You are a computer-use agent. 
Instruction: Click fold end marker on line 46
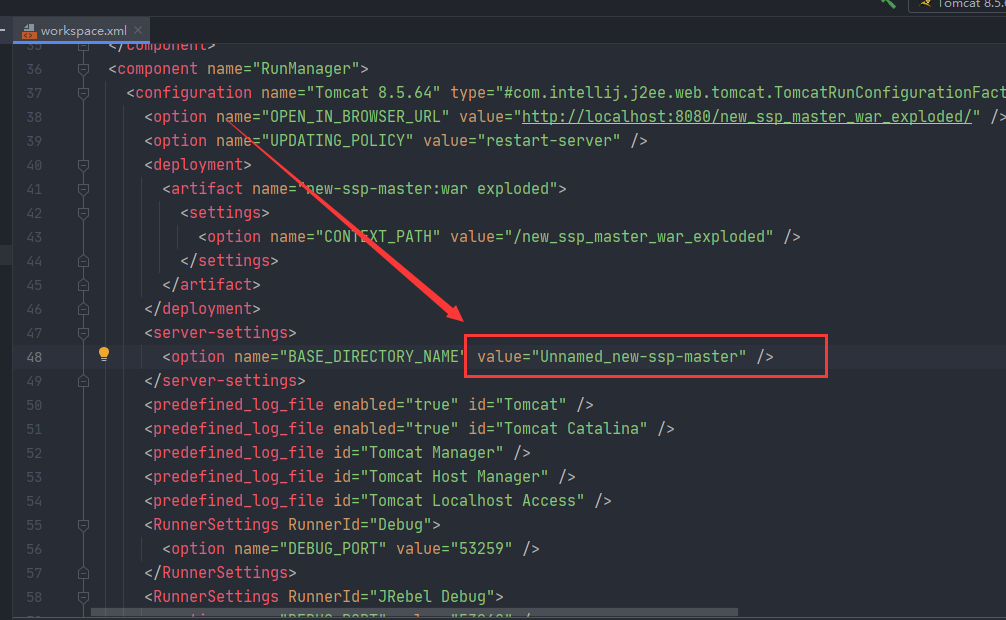[x=83, y=309]
